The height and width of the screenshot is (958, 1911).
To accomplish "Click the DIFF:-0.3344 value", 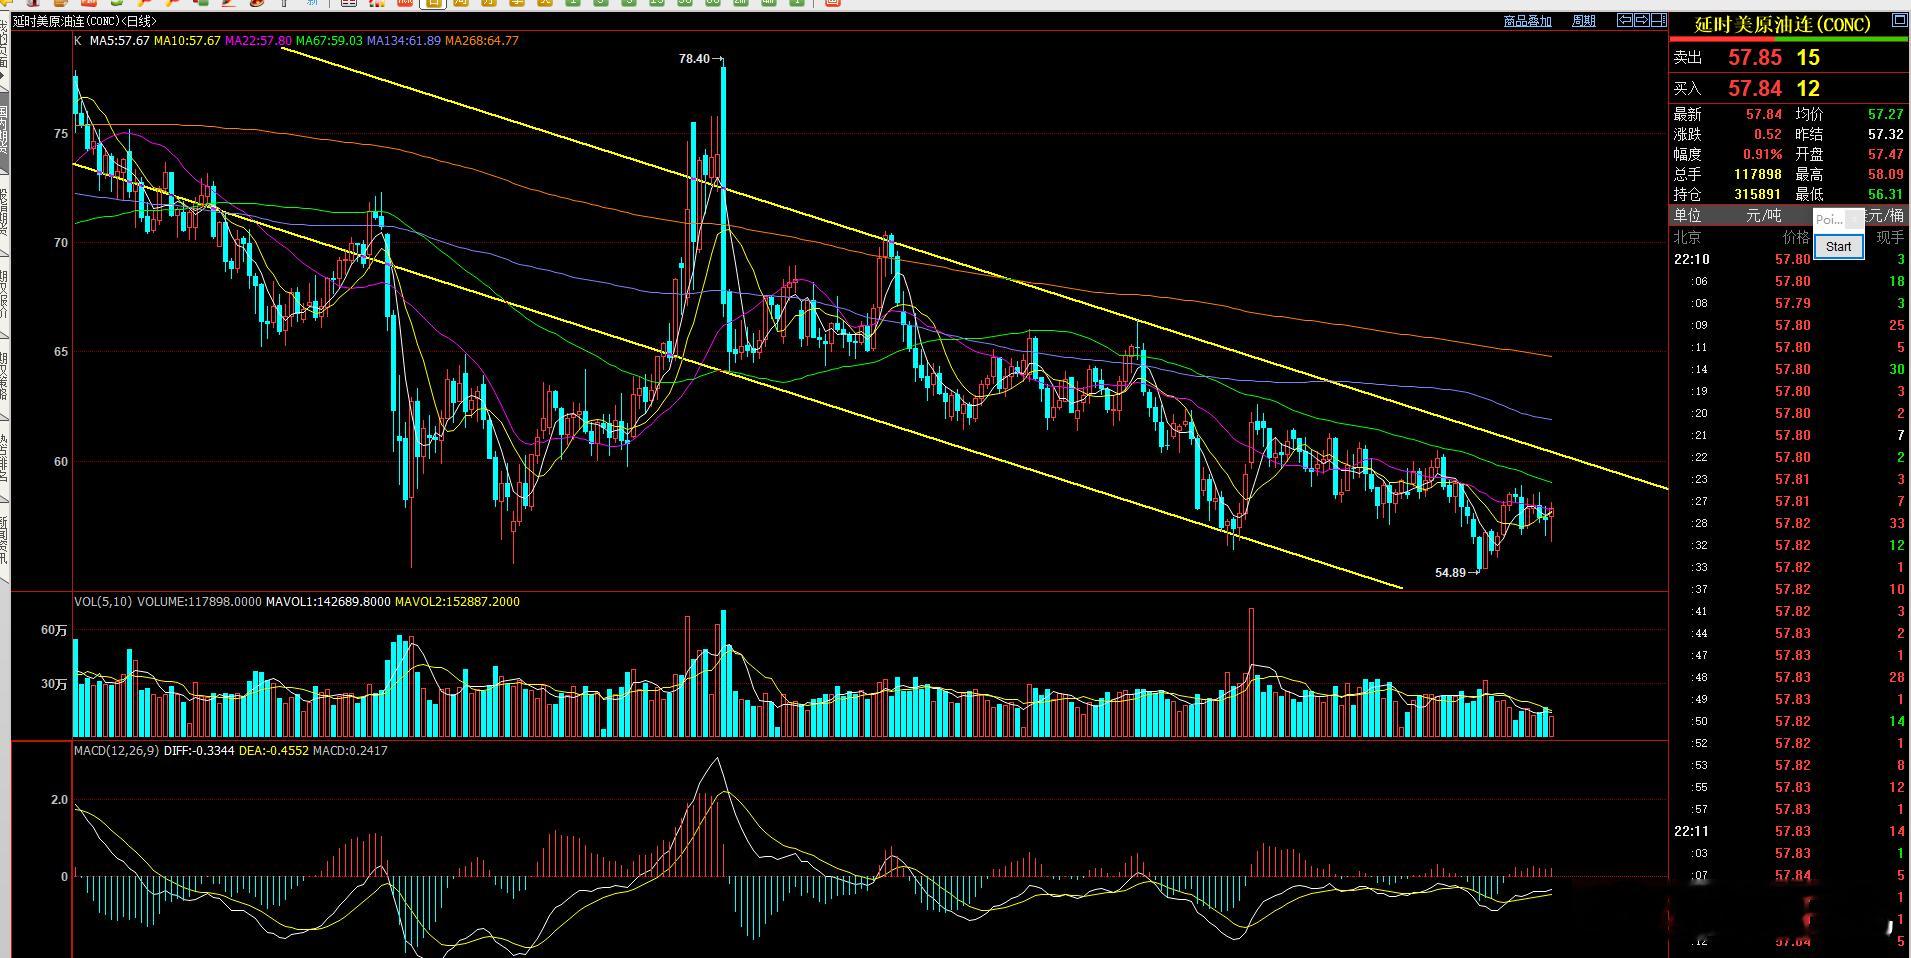I will 199,751.
